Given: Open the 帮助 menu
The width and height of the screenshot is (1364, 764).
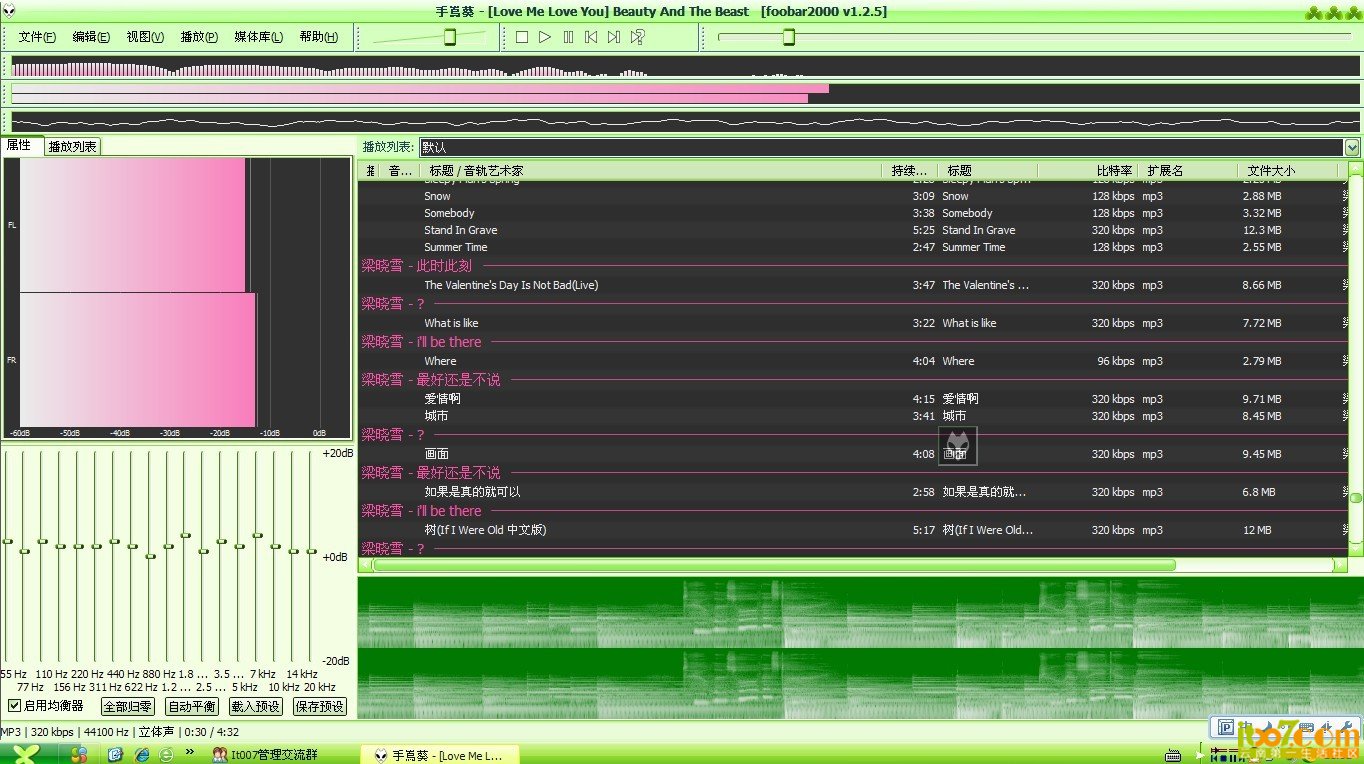Looking at the screenshot, I should [x=318, y=37].
